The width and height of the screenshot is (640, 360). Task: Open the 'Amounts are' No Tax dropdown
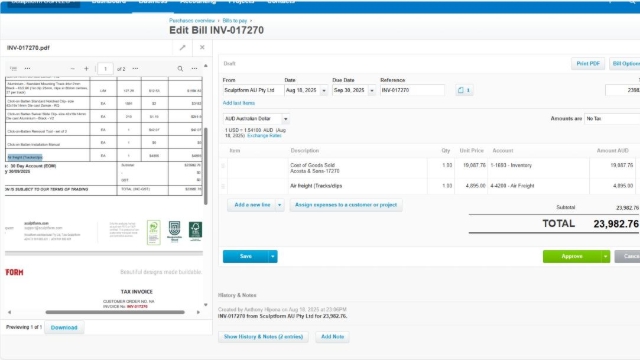click(x=612, y=119)
